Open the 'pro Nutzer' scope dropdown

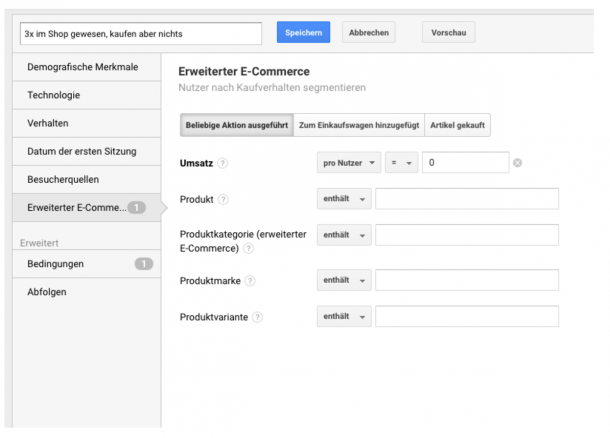coord(349,163)
